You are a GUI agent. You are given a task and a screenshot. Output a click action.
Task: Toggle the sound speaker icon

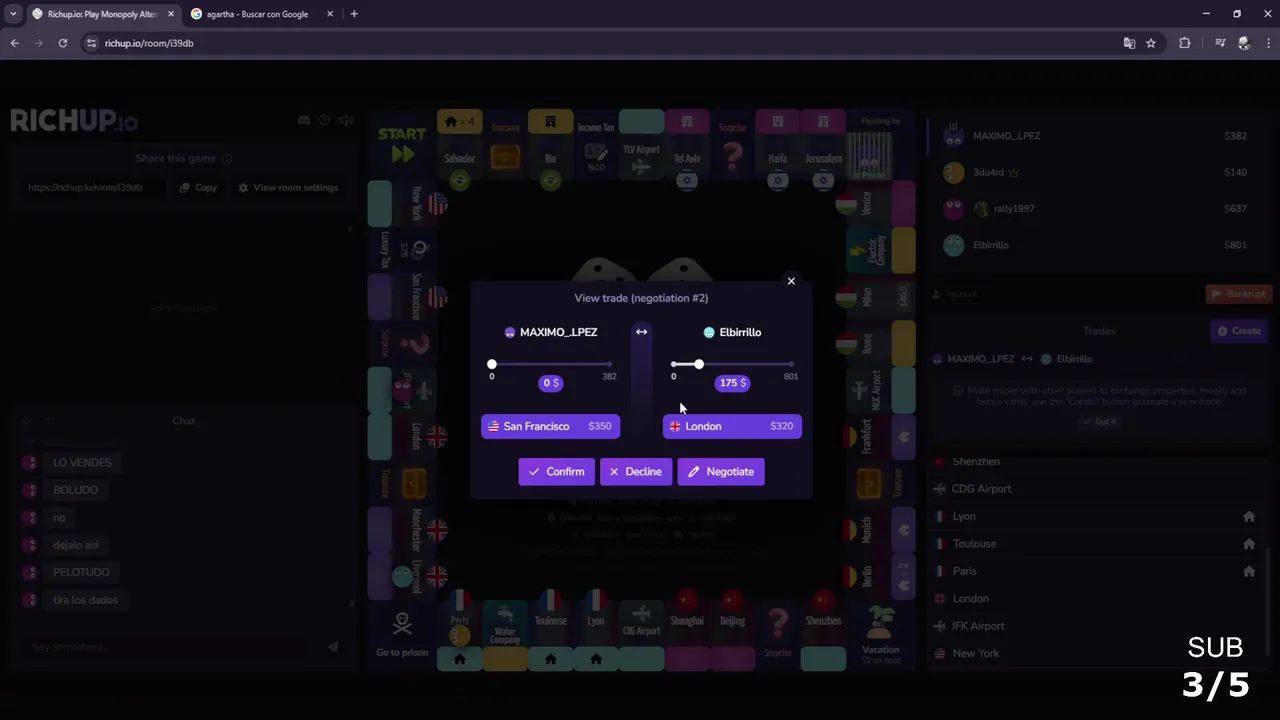point(346,120)
